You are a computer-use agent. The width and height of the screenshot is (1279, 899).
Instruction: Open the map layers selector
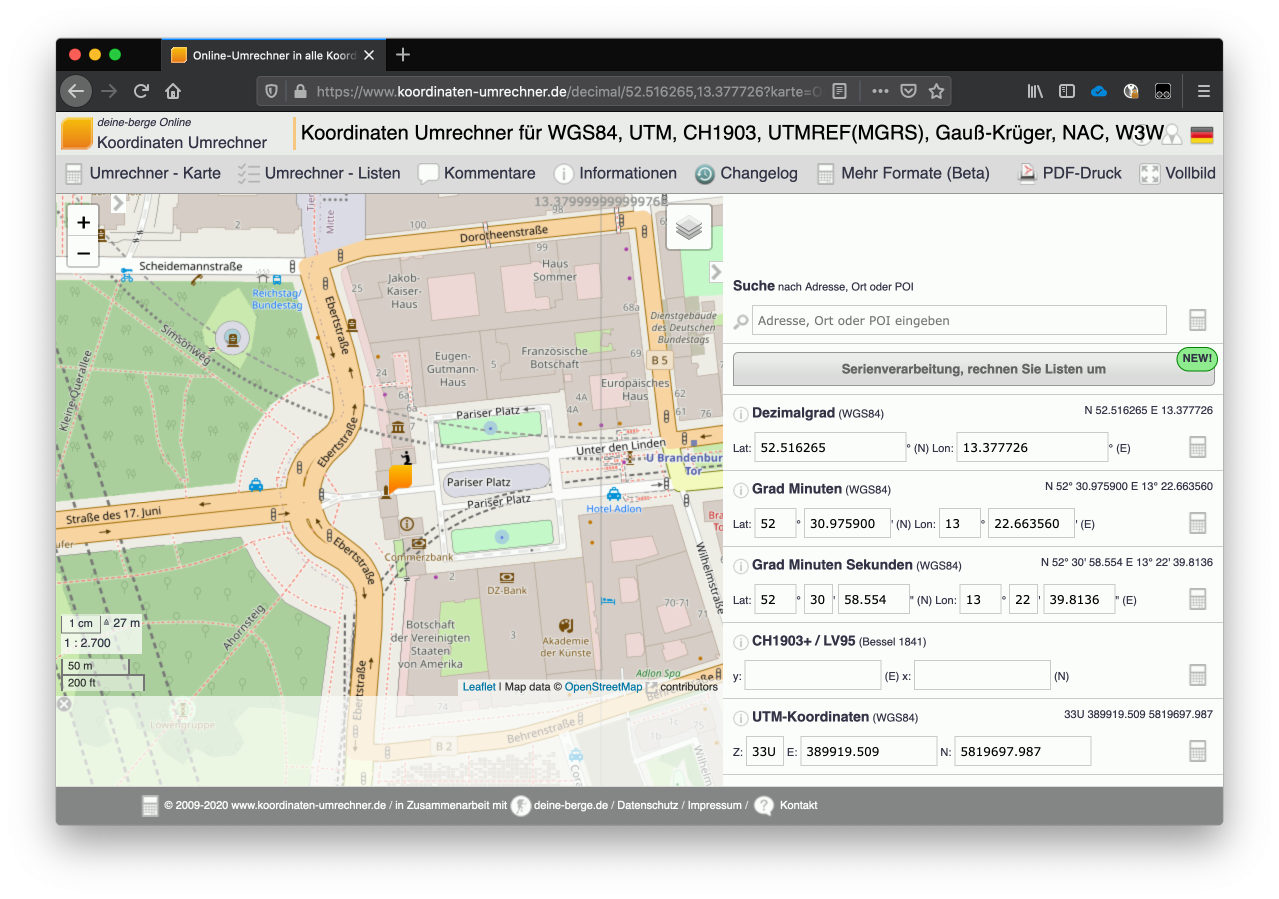(x=689, y=227)
